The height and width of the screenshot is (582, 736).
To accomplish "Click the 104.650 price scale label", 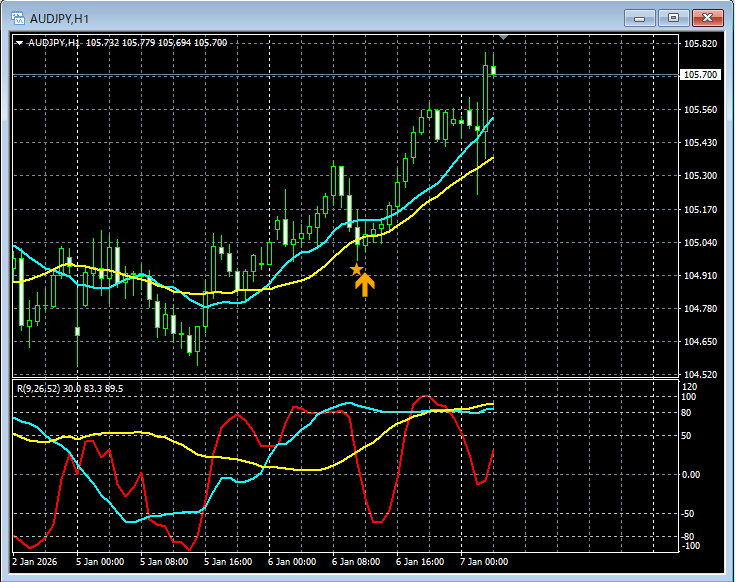I will point(700,342).
